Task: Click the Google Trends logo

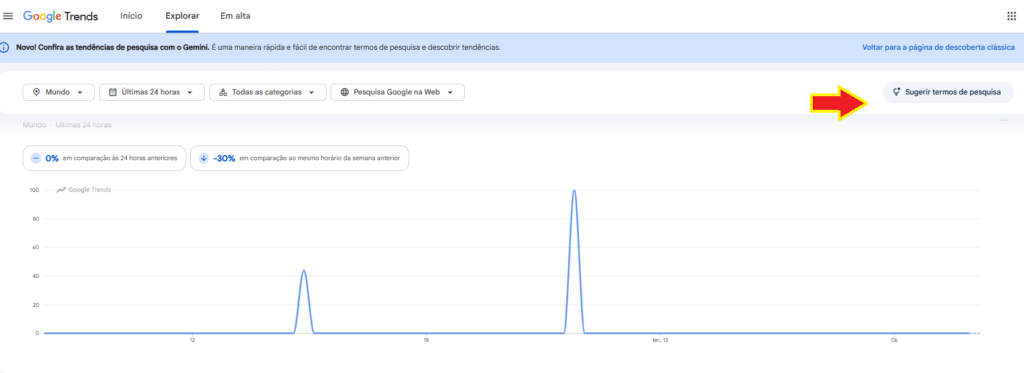Action: tap(61, 16)
